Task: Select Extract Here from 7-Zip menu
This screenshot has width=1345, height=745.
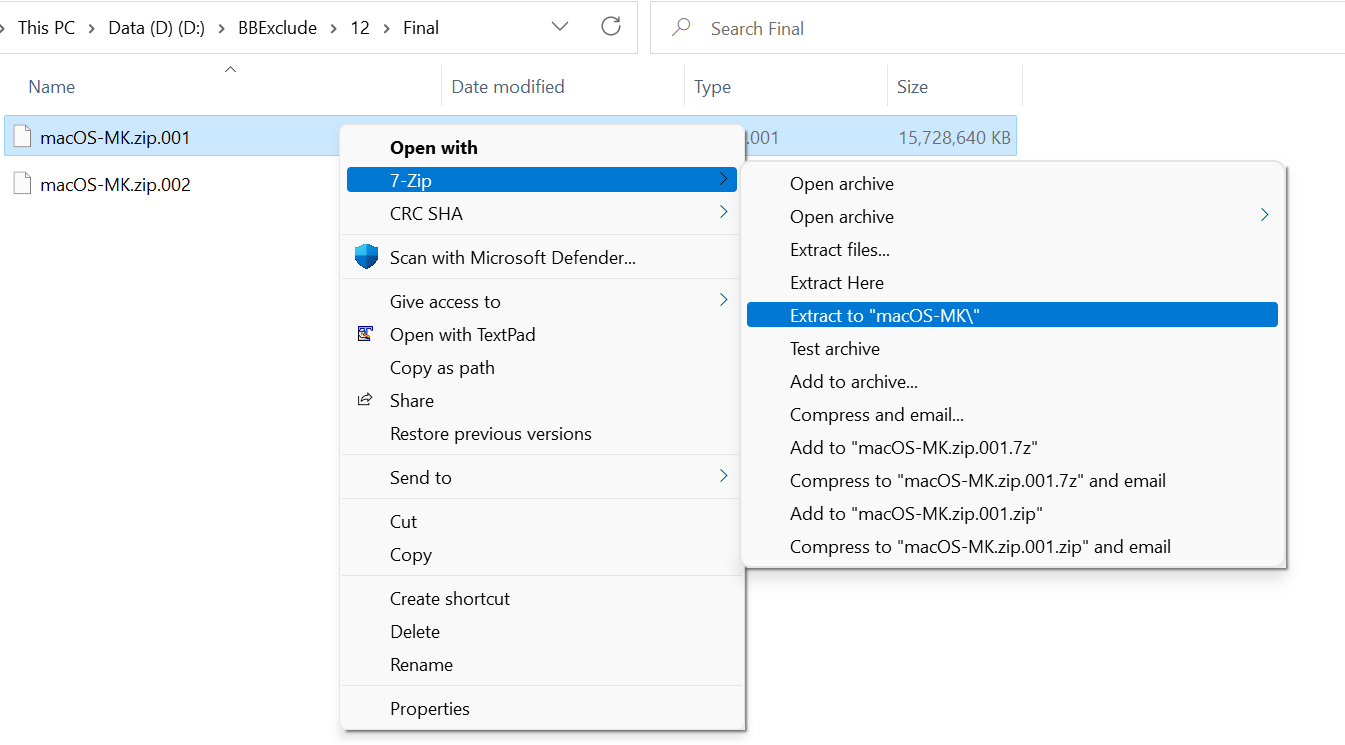Action: [x=836, y=282]
